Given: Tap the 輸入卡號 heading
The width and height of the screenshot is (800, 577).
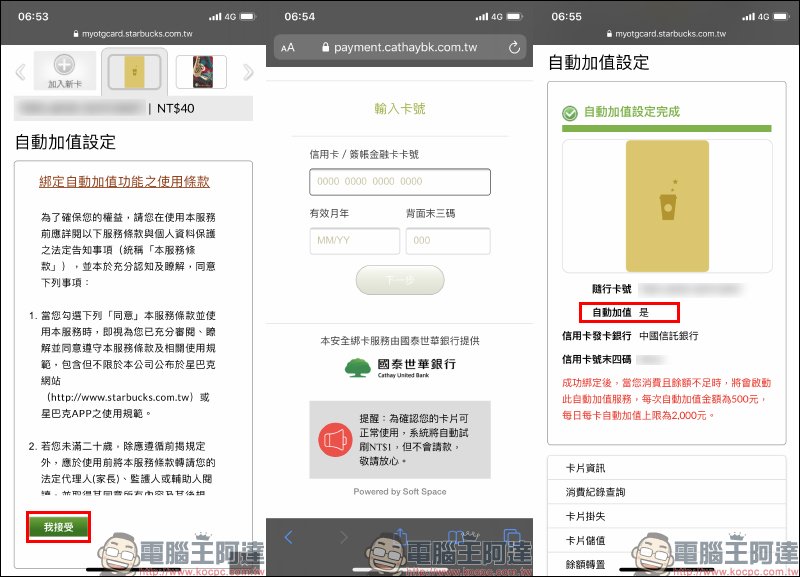Looking at the screenshot, I should tap(400, 108).
